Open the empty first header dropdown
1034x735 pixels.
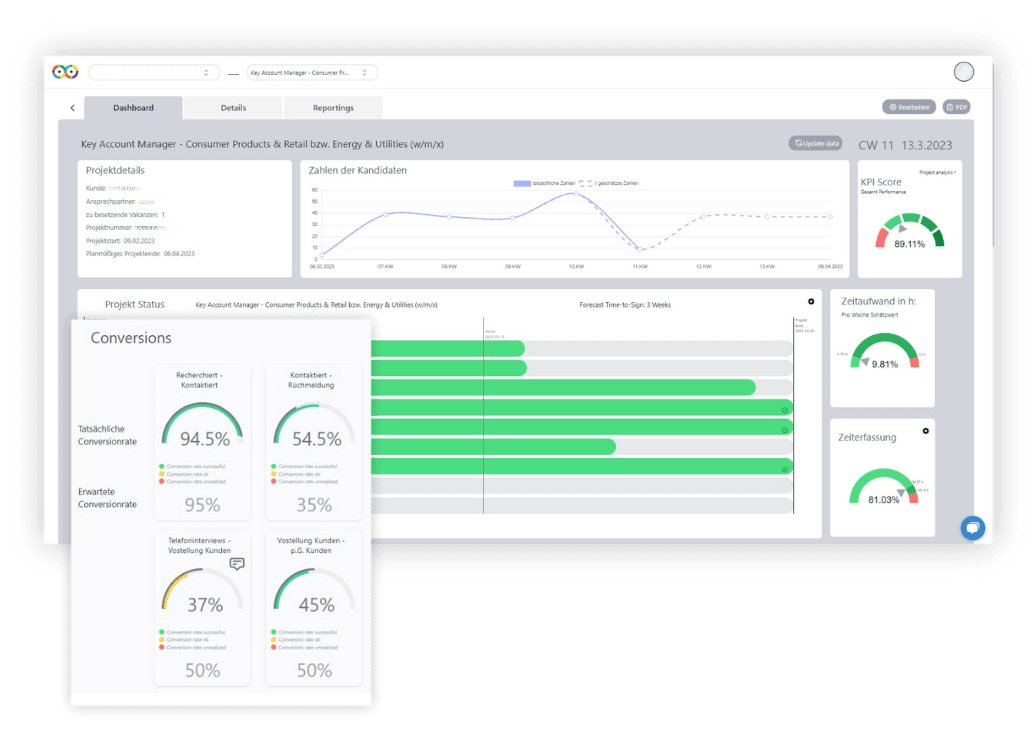click(154, 73)
